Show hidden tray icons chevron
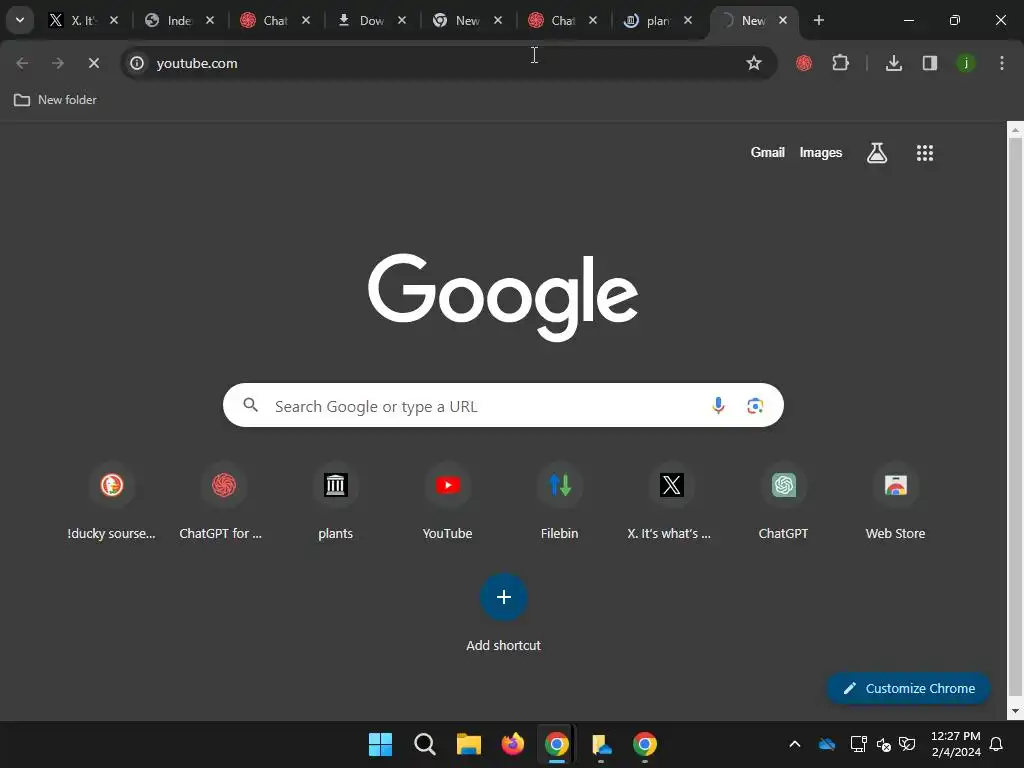The width and height of the screenshot is (1024, 768). click(x=795, y=744)
